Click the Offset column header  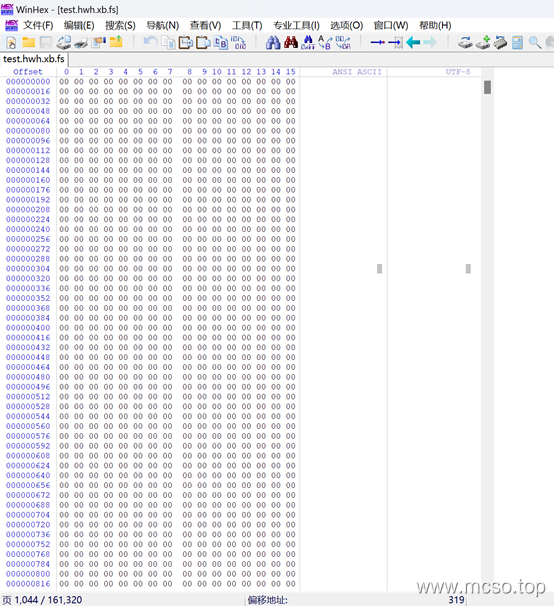(x=28, y=72)
